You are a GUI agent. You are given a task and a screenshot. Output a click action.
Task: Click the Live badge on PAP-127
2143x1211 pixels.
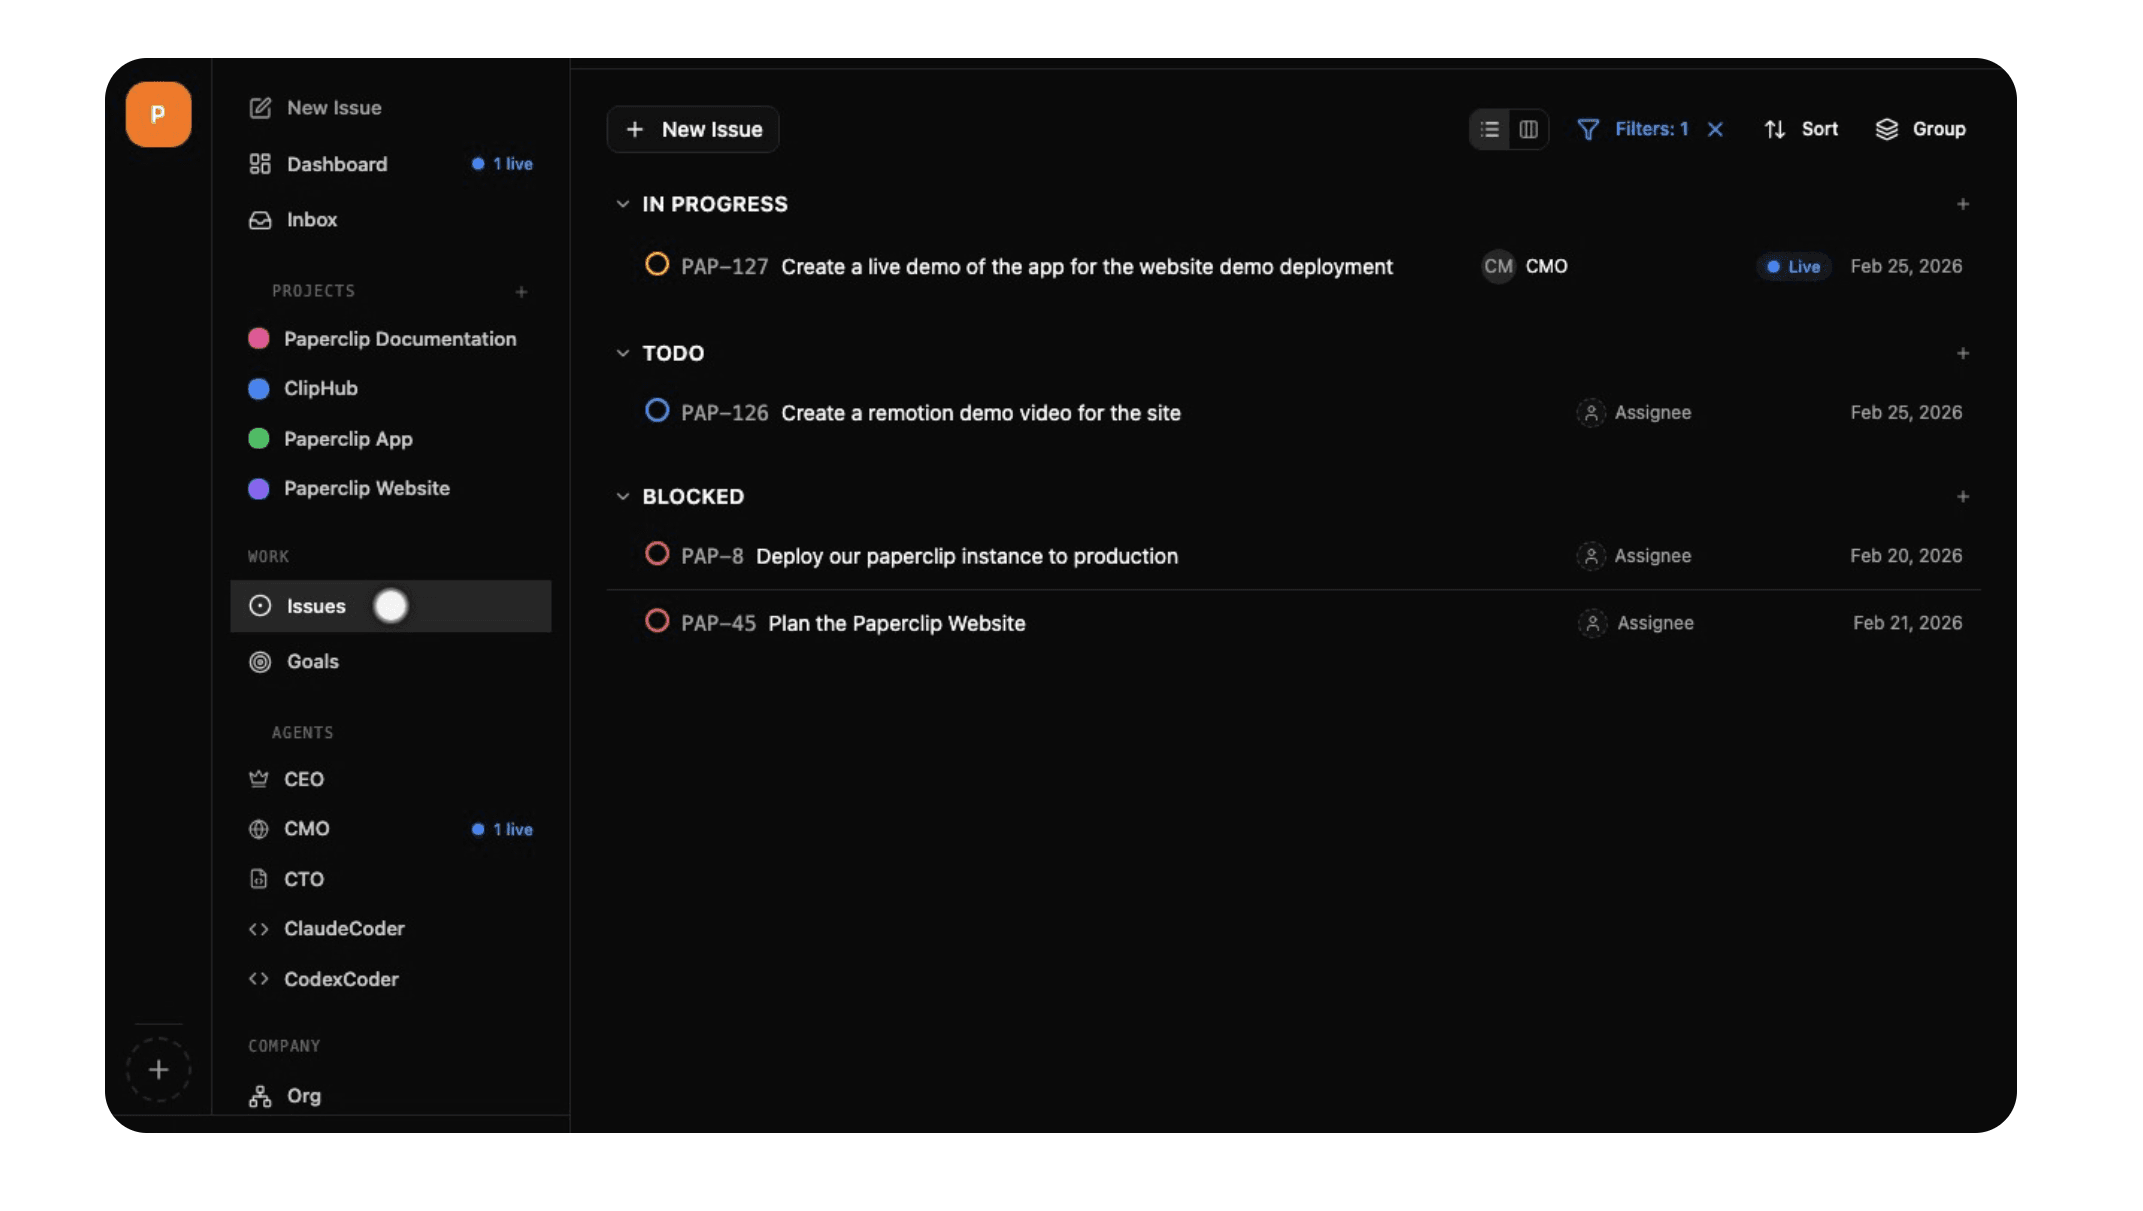pyautogui.click(x=1794, y=267)
